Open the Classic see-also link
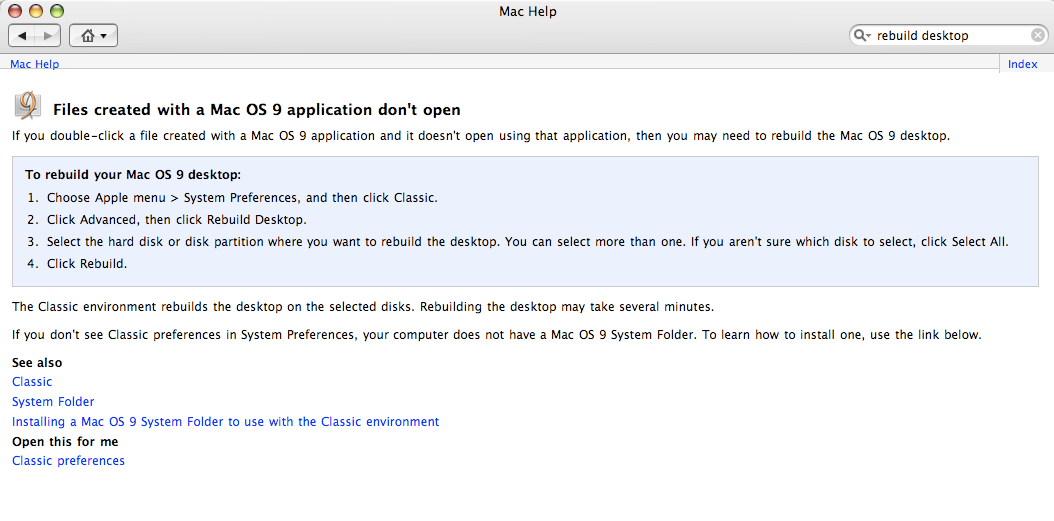 click(x=32, y=382)
